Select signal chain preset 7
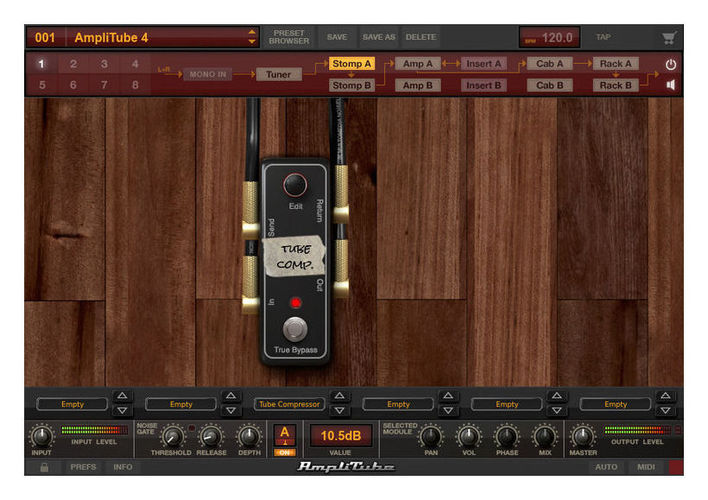The image size is (708, 500). pos(104,85)
